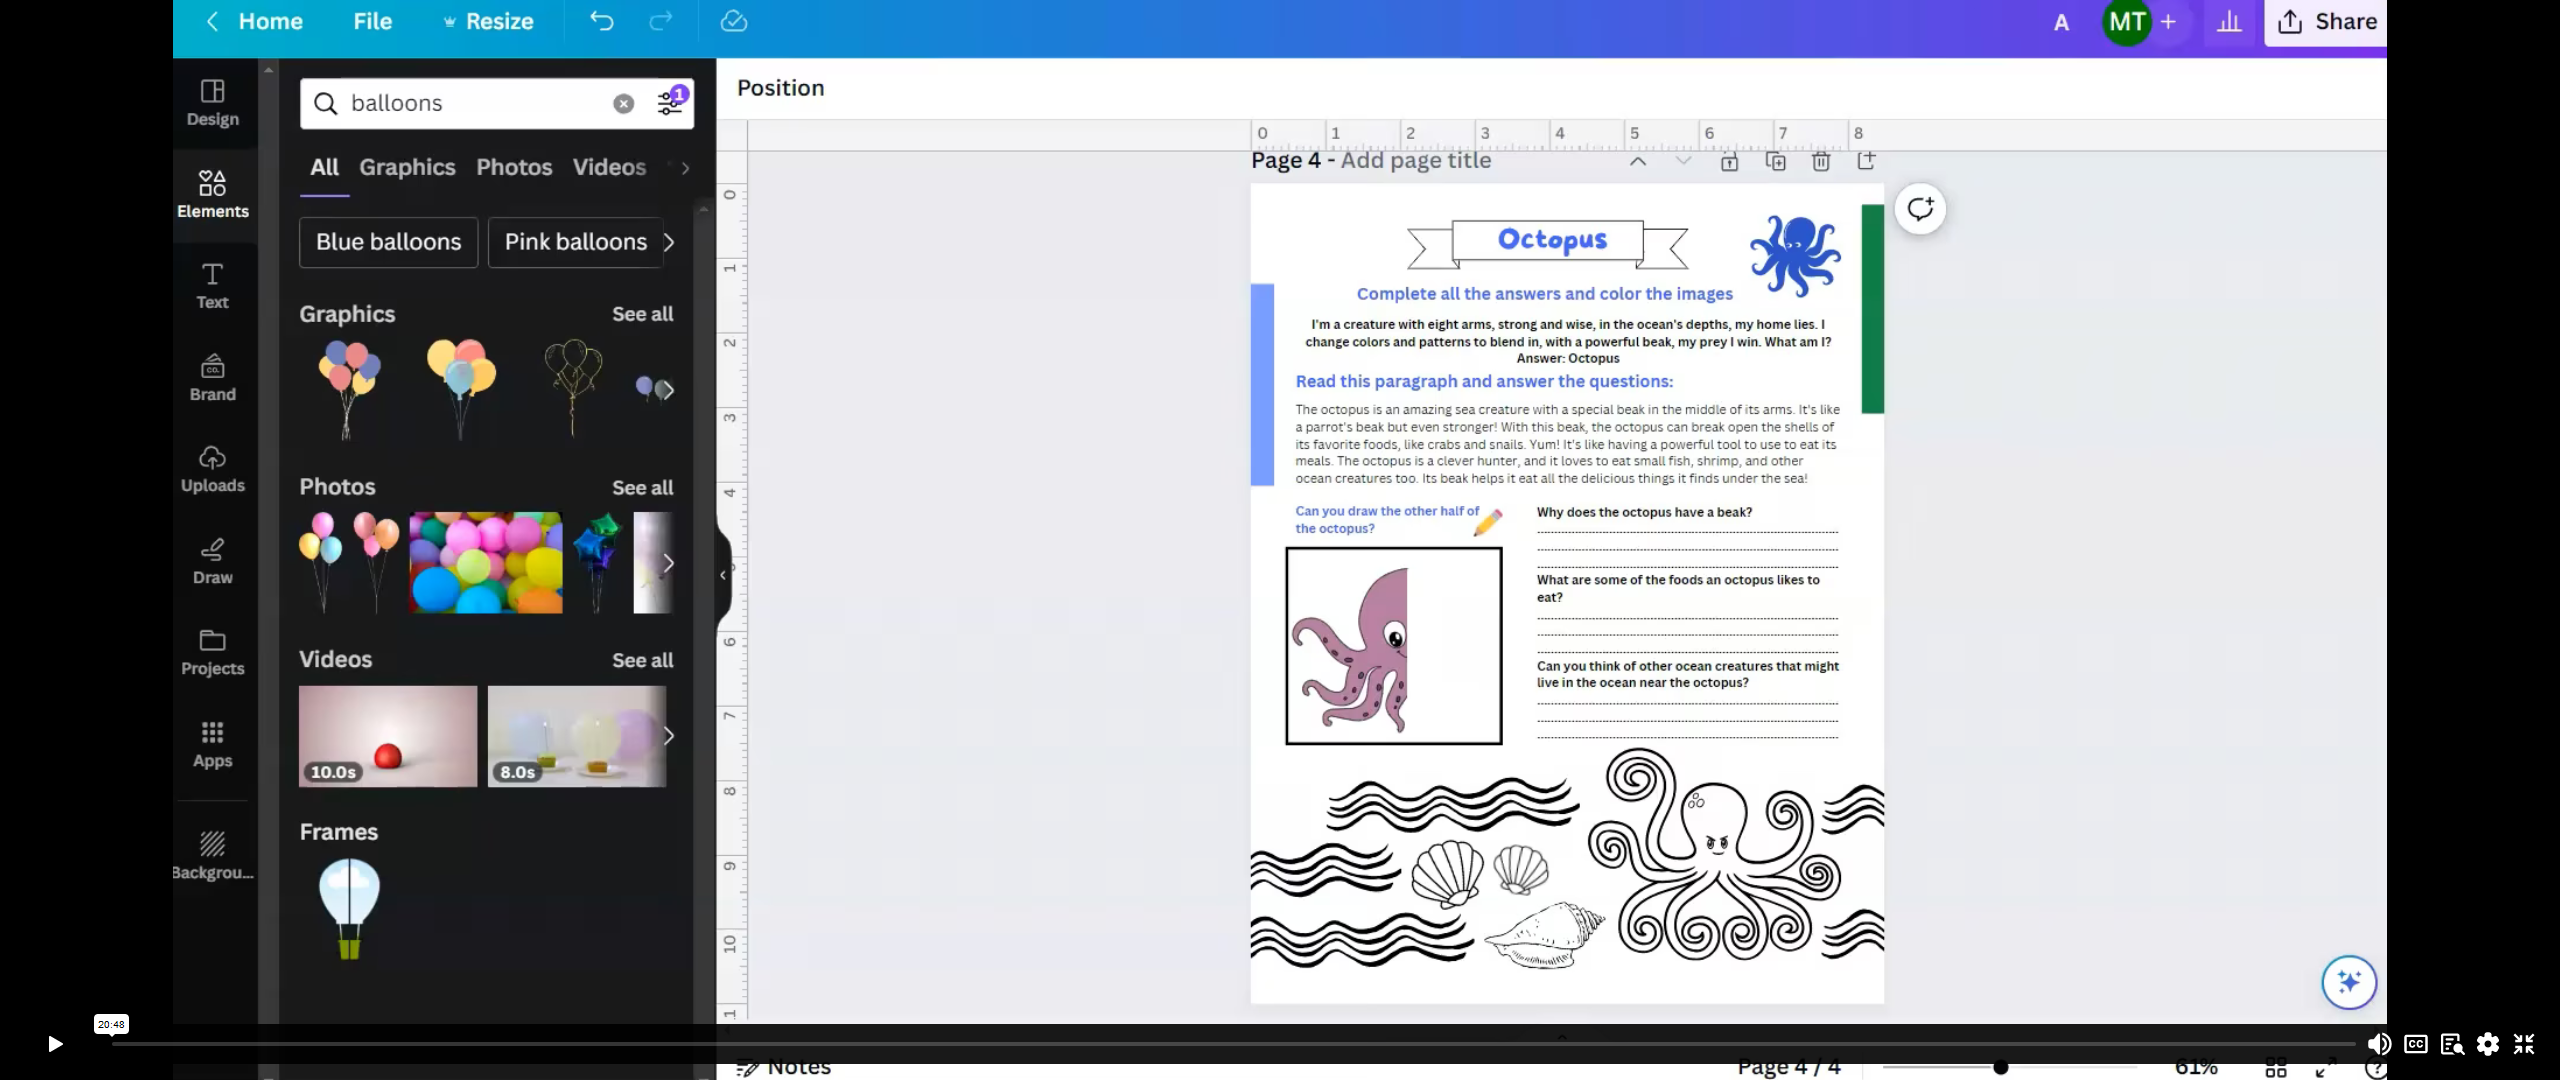
Task: Show more suggested balloon keyword chips
Action: [669, 242]
